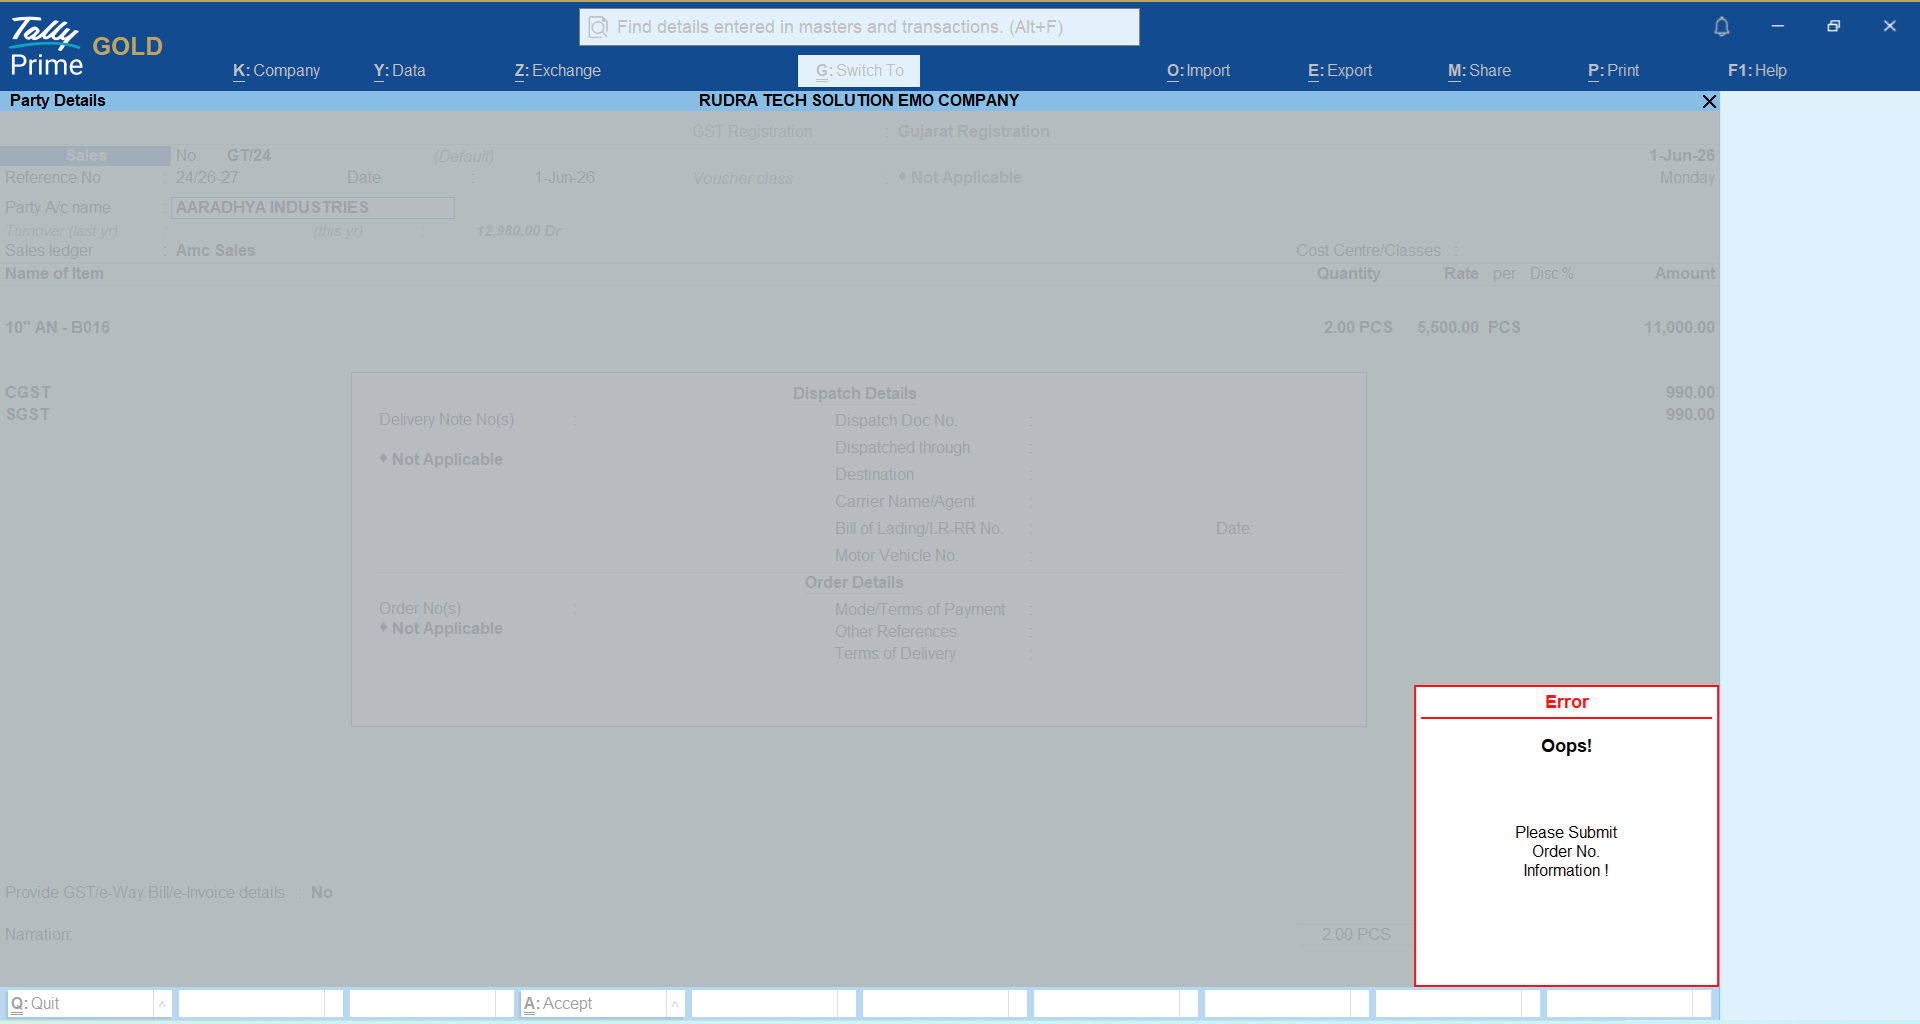The height and width of the screenshot is (1024, 1920).
Task: Click the Voucher class Not Applicable value
Action: coord(960,178)
